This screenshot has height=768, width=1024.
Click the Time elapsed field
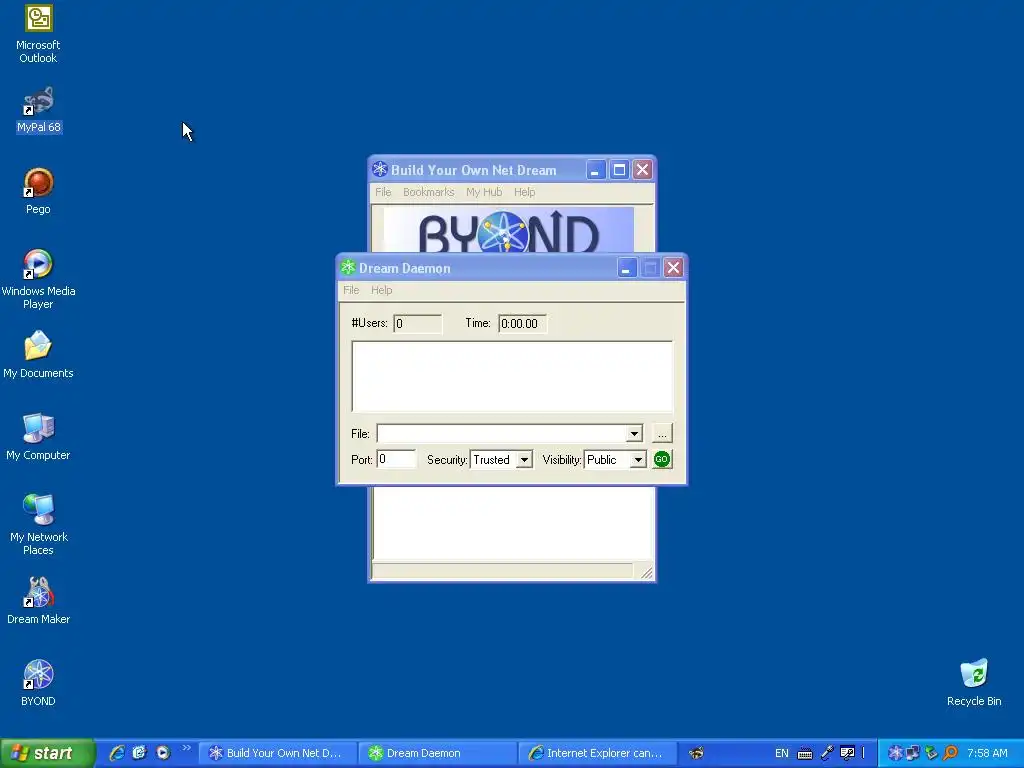522,324
